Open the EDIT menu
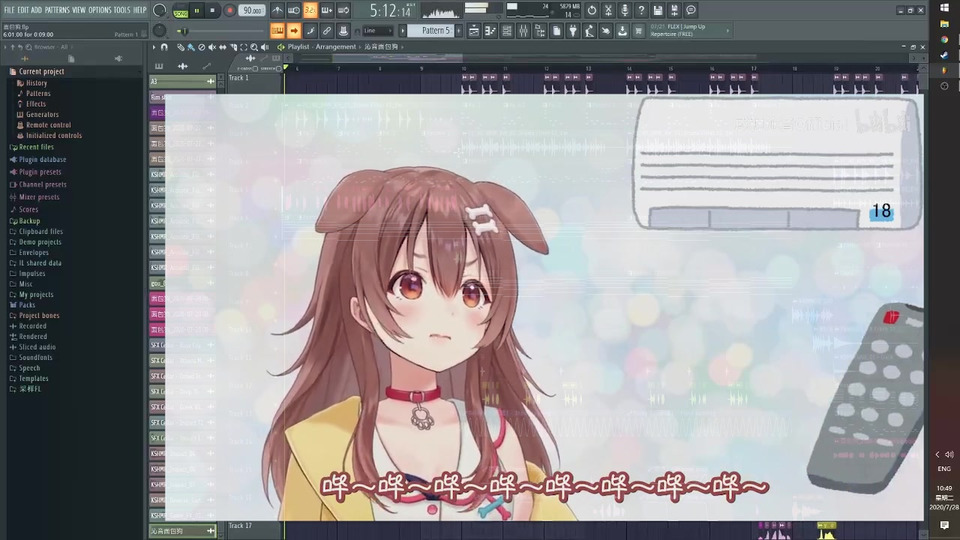 point(23,10)
